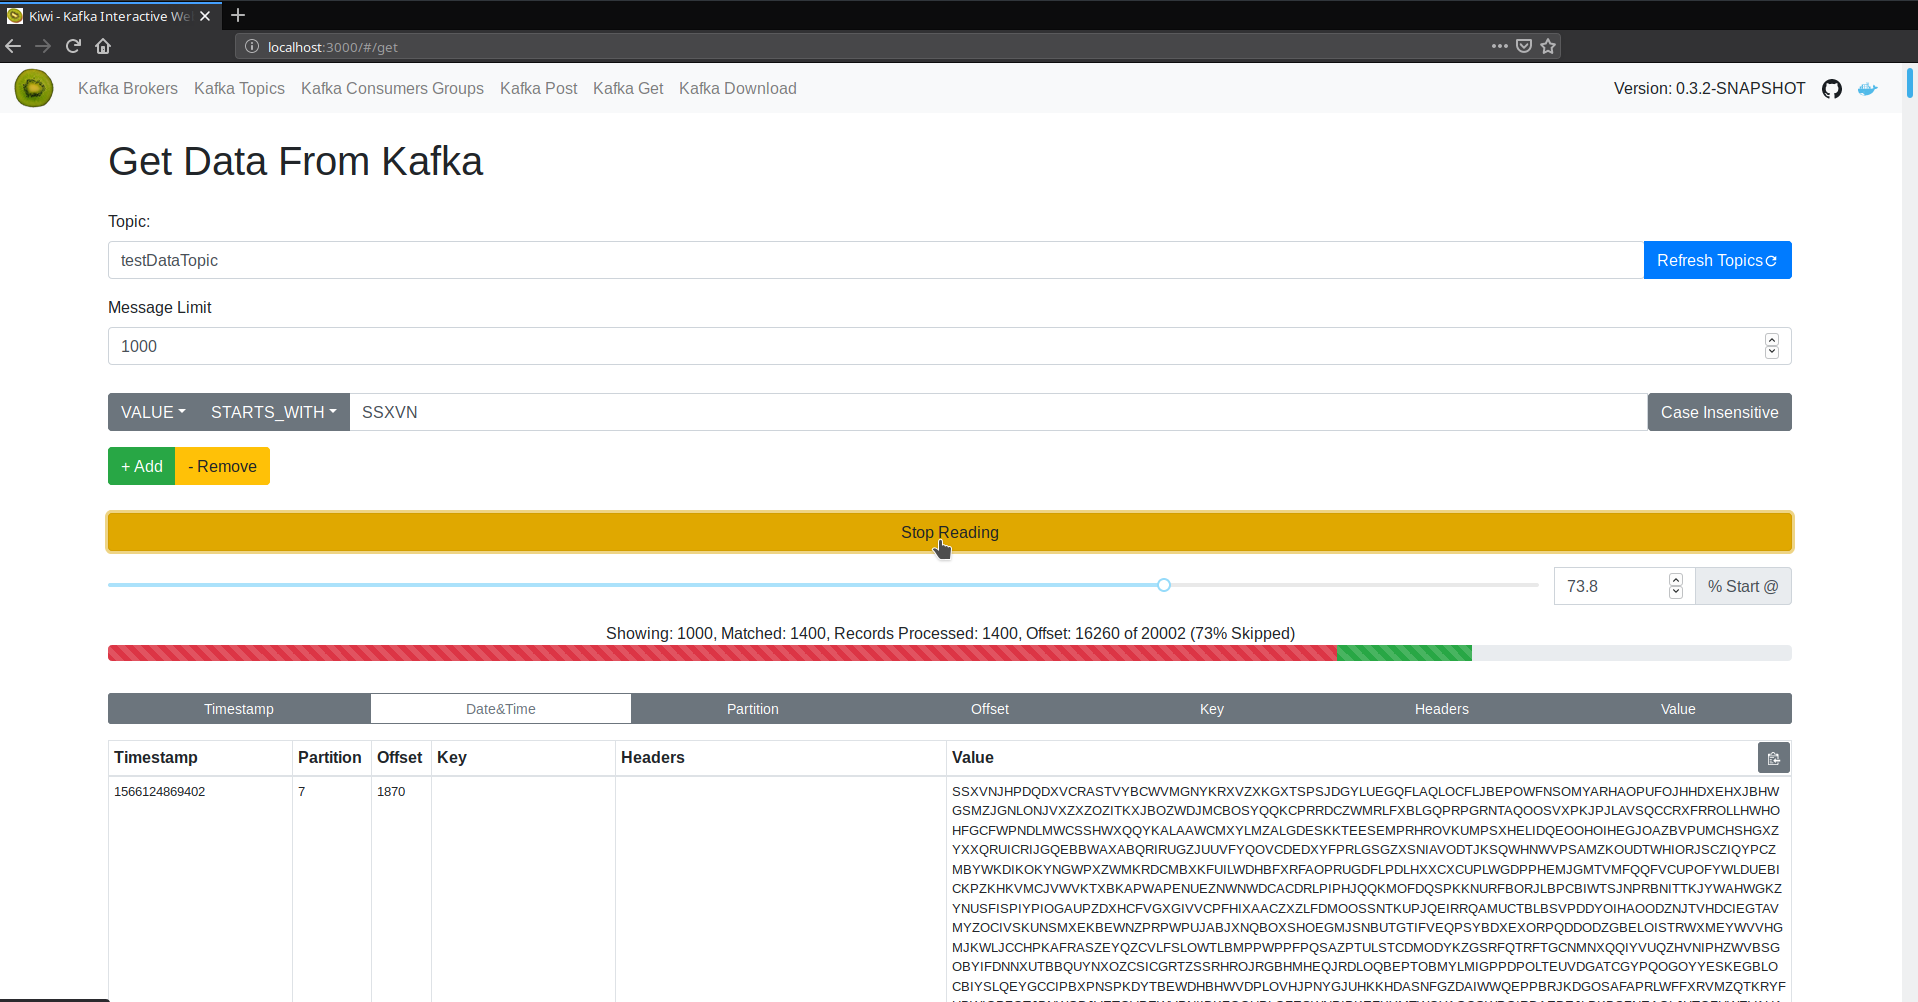Click the records progress bar green segment
This screenshot has height=1002, width=1918.
pyautogui.click(x=1404, y=653)
